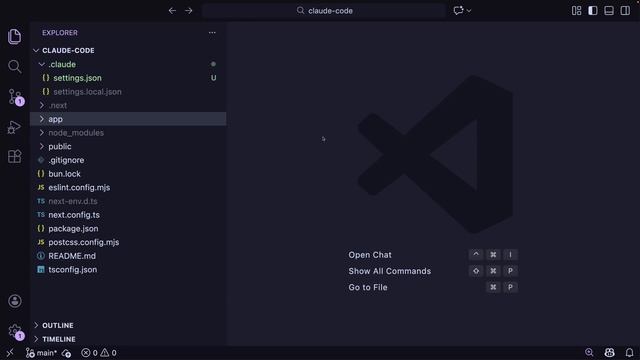
Task: Publish to cloud via status bar icon
Action: click(x=67, y=353)
